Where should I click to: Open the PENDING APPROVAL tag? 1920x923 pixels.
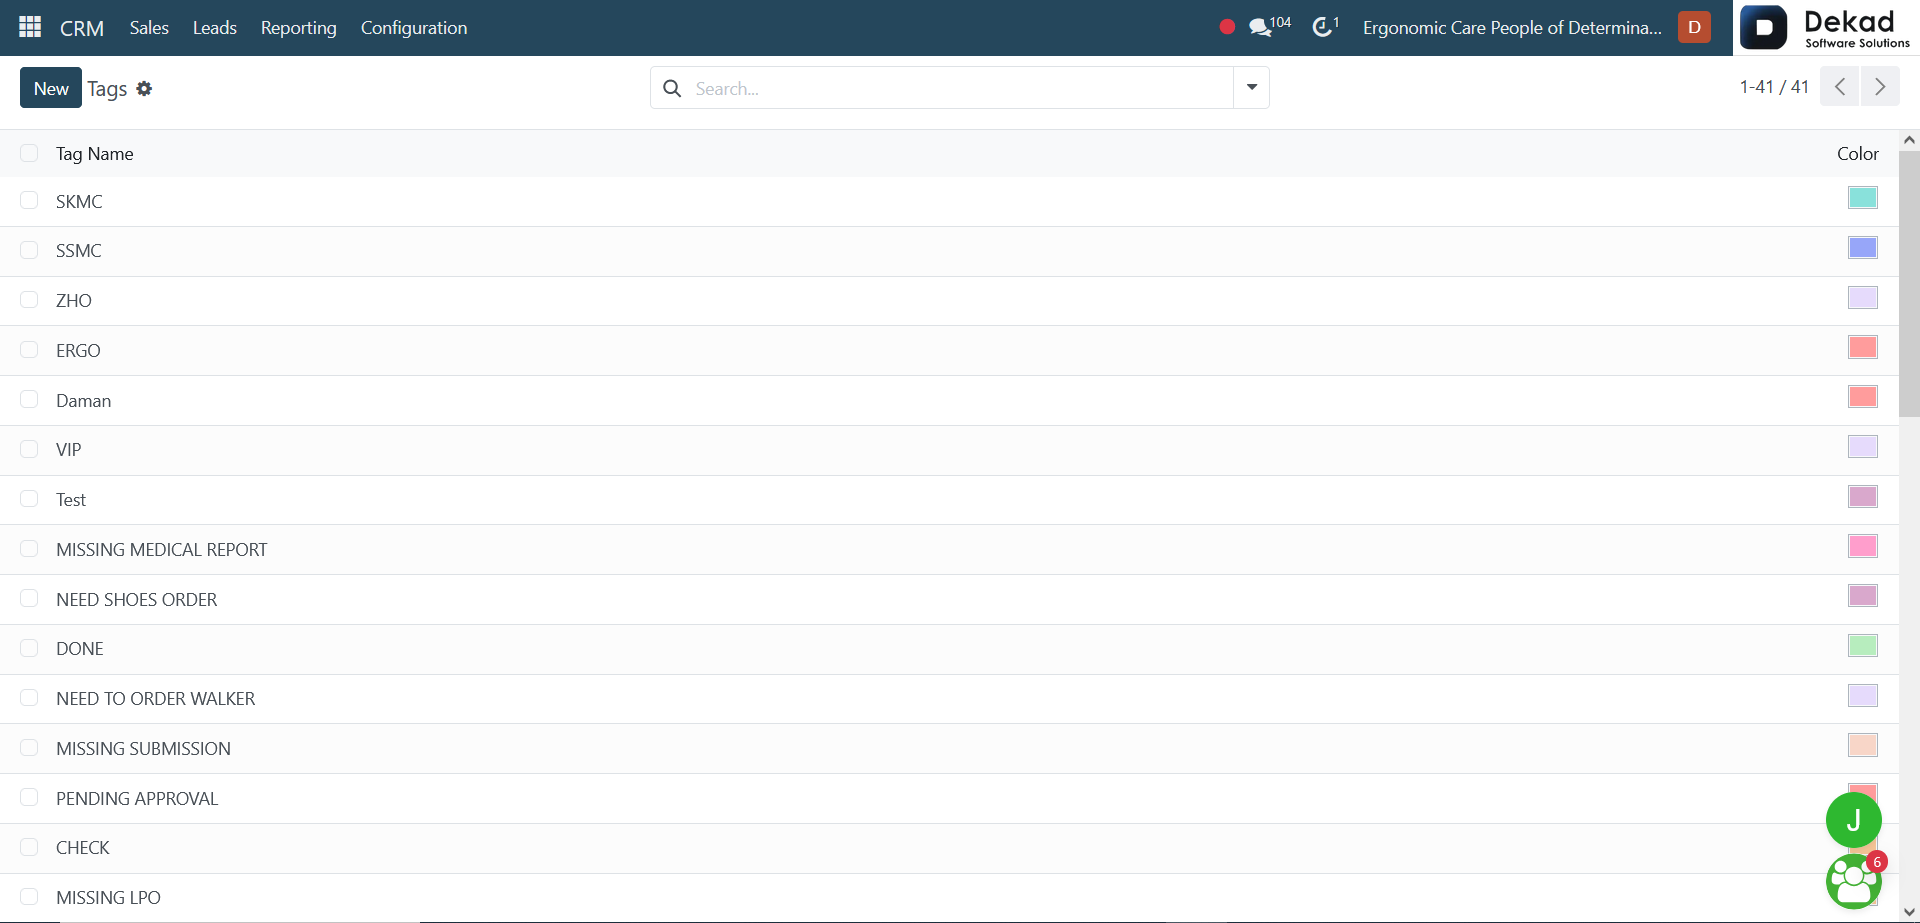pyautogui.click(x=137, y=799)
